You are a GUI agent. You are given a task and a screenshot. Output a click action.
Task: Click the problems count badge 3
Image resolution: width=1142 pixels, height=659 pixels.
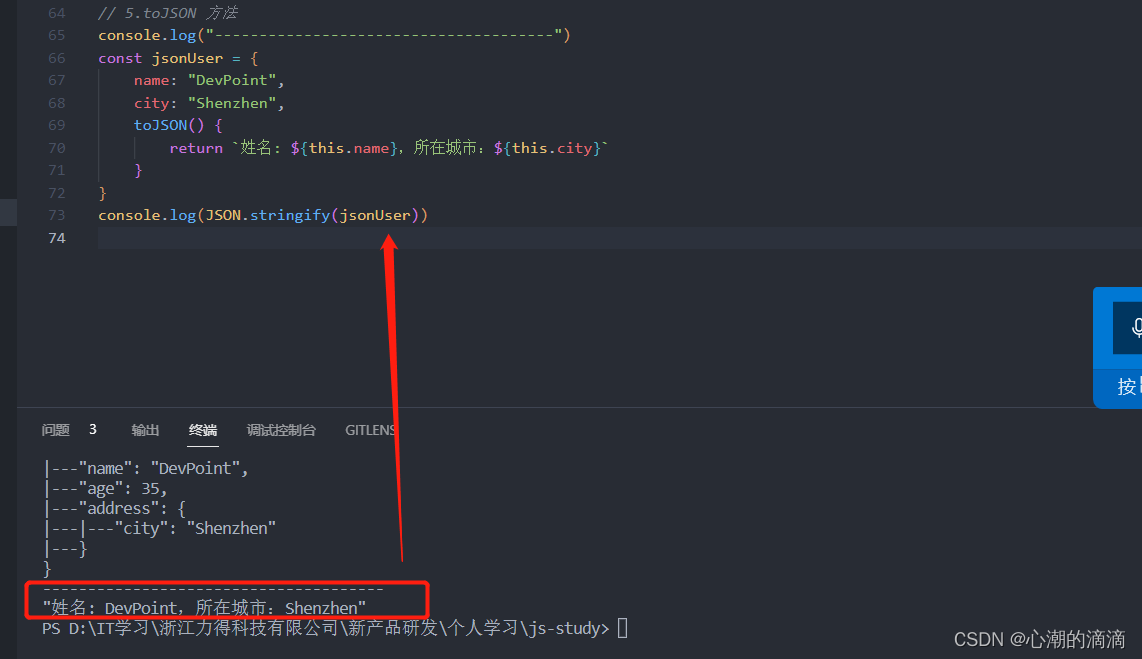click(x=92, y=430)
